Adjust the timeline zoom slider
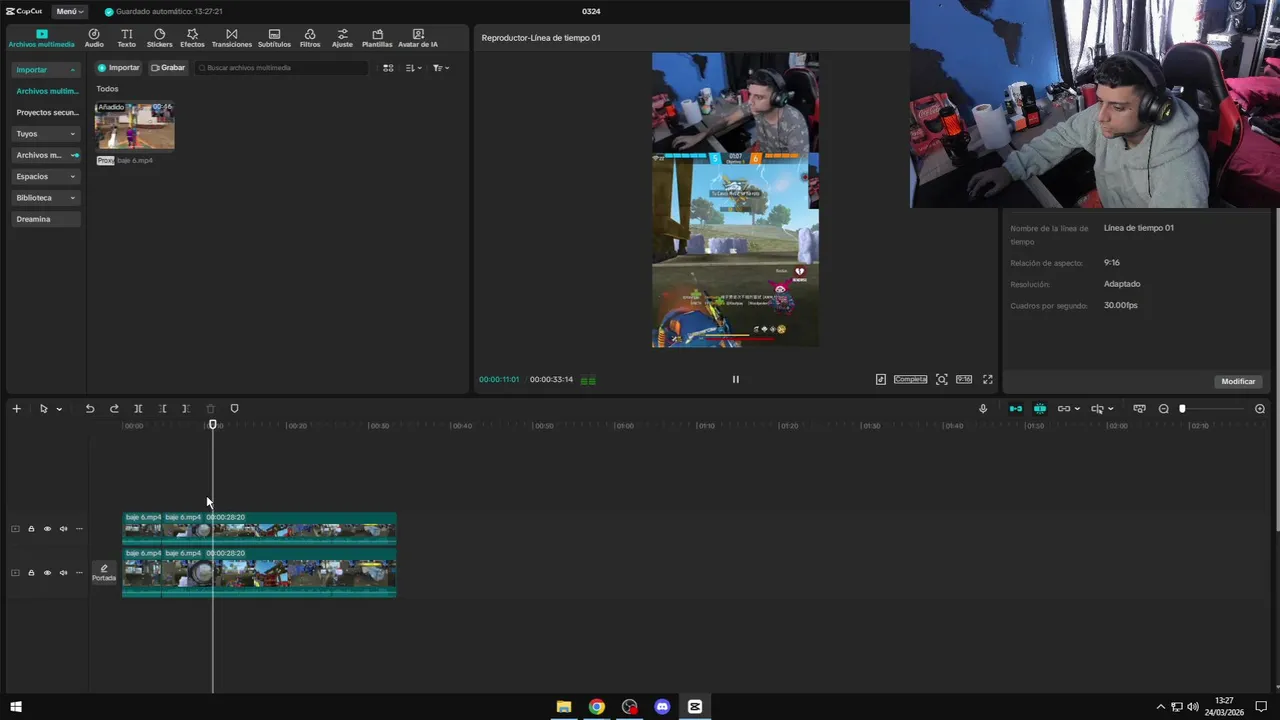 point(1182,408)
